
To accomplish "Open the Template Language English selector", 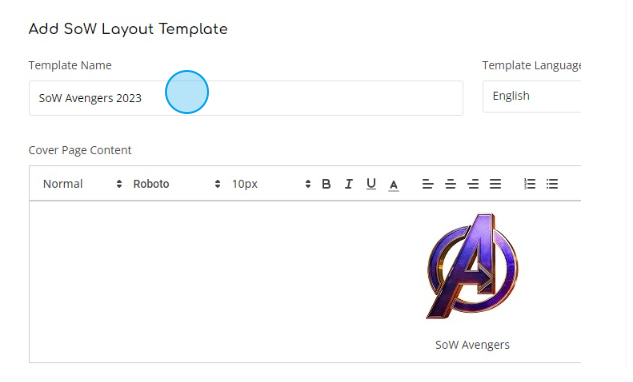I will 532,96.
